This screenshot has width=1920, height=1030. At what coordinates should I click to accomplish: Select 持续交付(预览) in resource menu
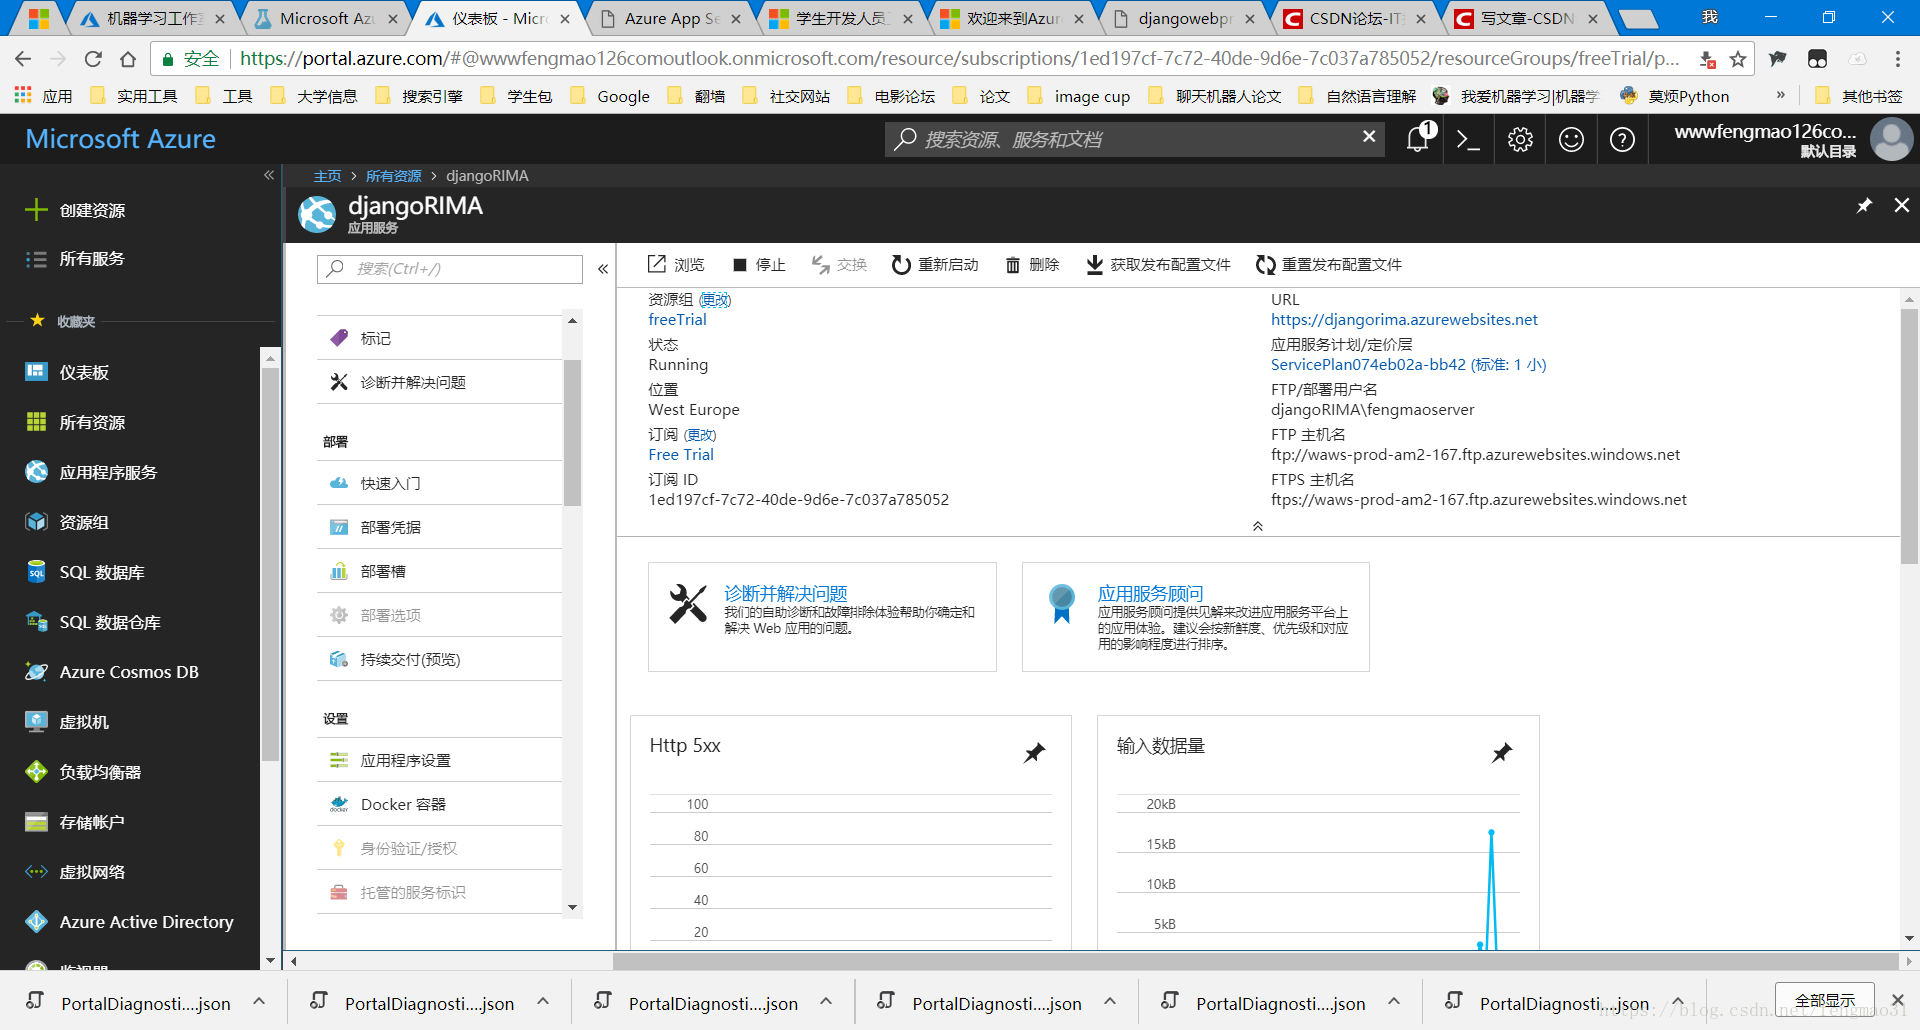(439, 659)
